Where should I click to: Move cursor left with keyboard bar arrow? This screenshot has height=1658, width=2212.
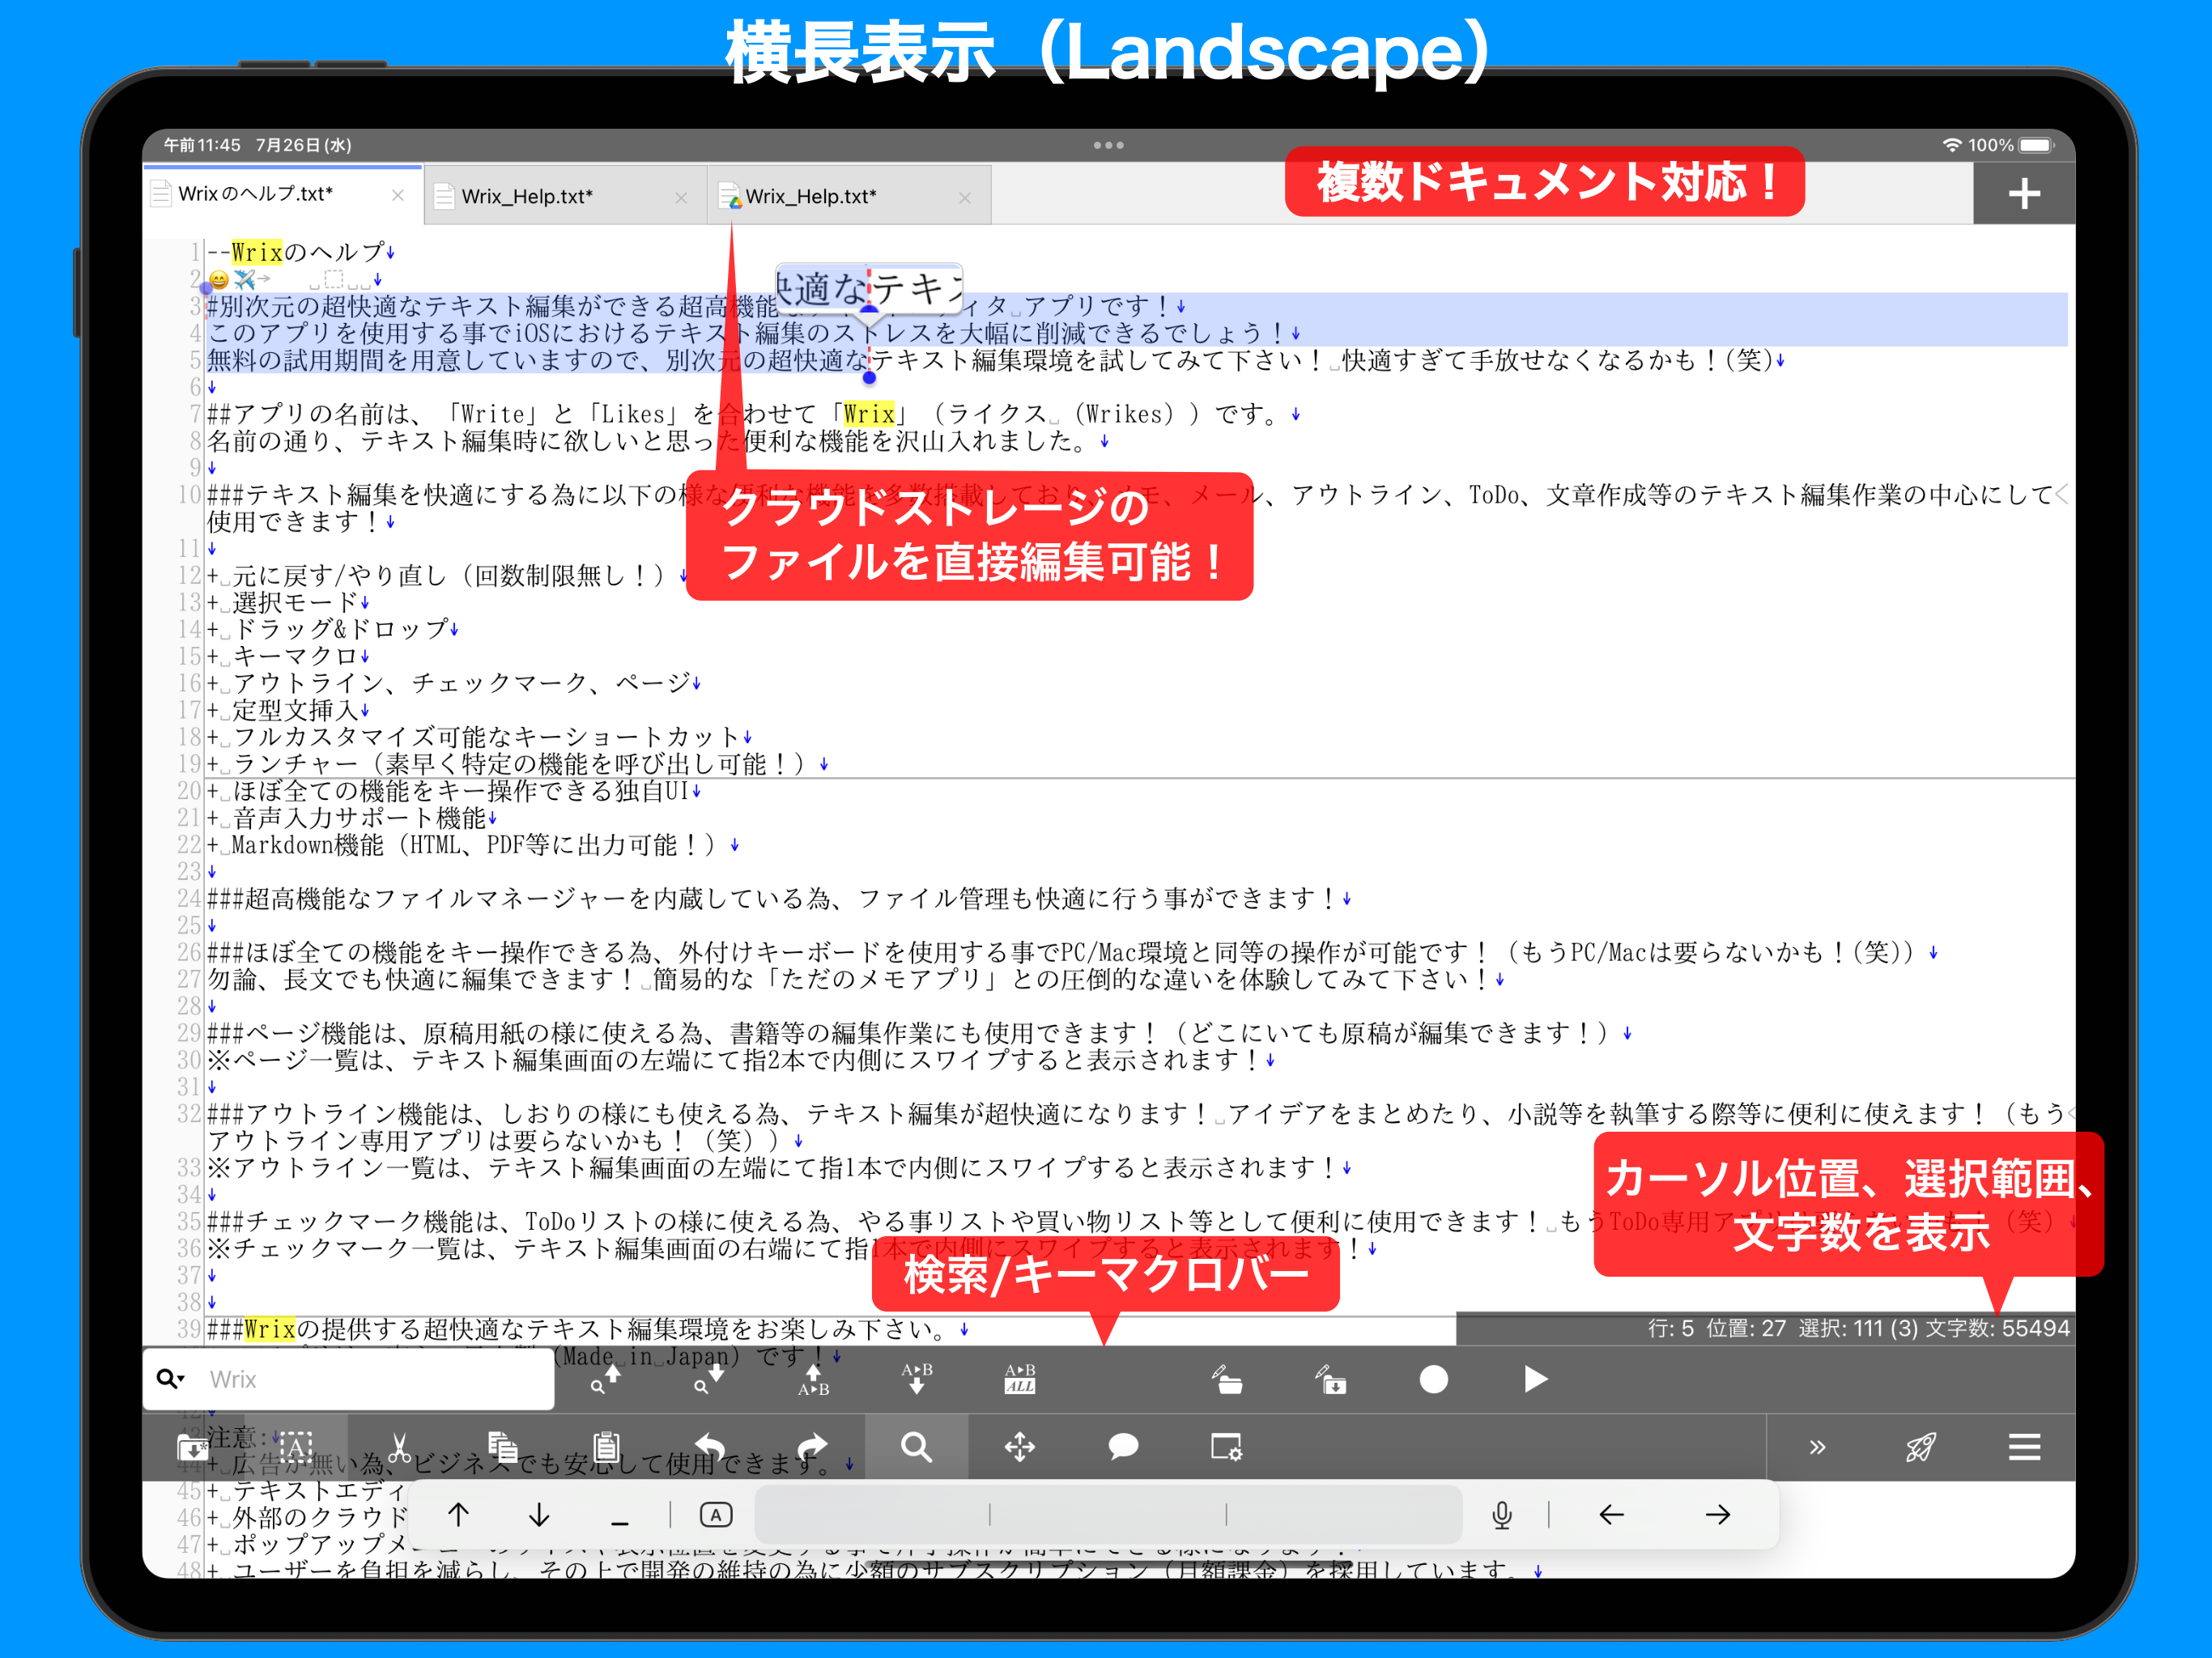point(1611,1515)
